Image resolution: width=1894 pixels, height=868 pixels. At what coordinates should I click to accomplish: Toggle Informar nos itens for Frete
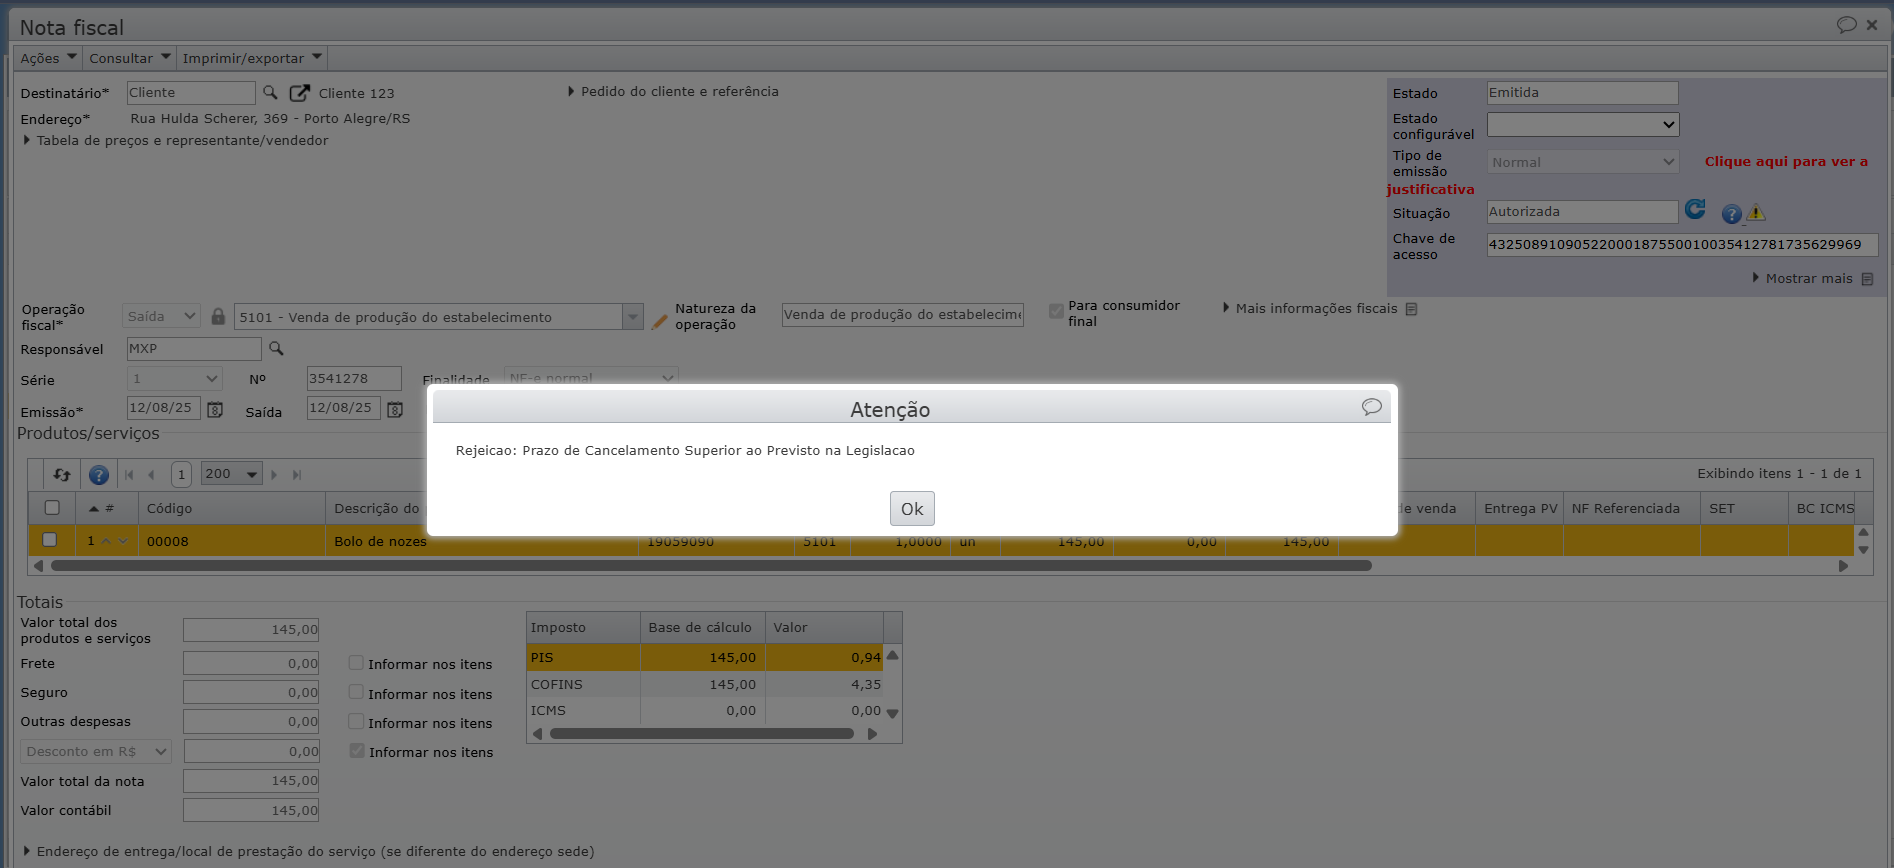[355, 662]
